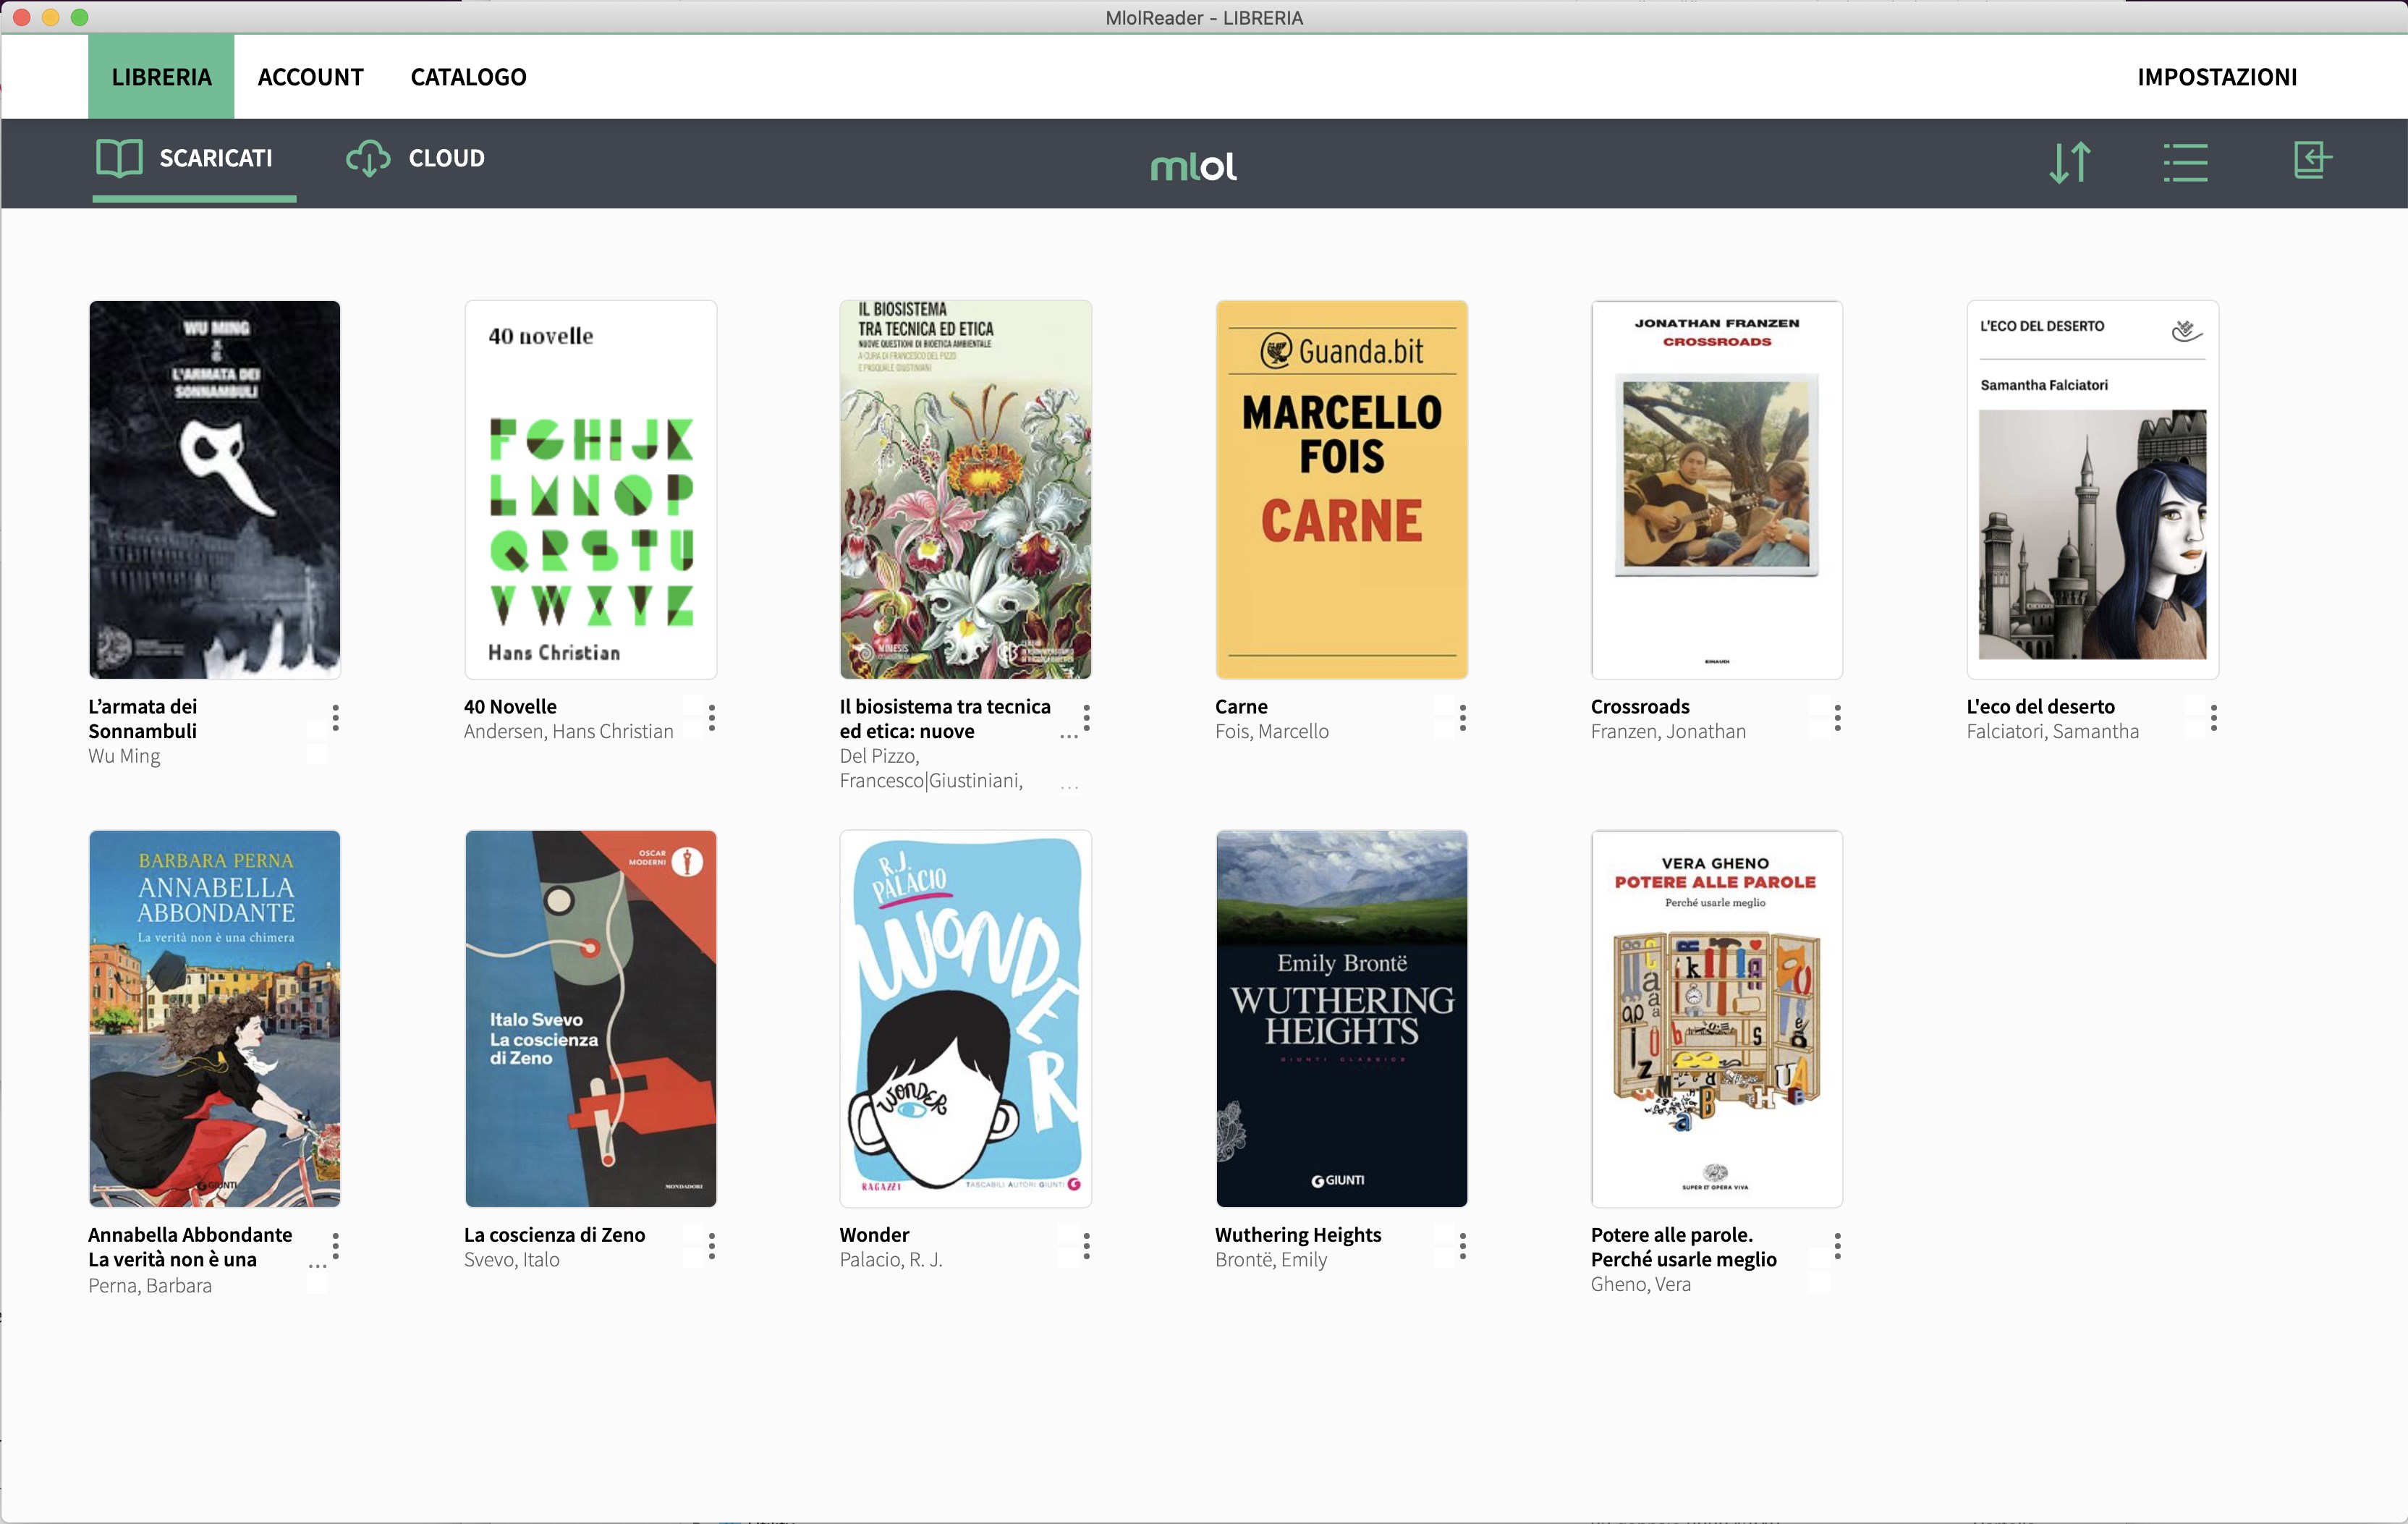Click the open book Scaricati icon
This screenshot has width=2408, height=1524.
(x=119, y=158)
